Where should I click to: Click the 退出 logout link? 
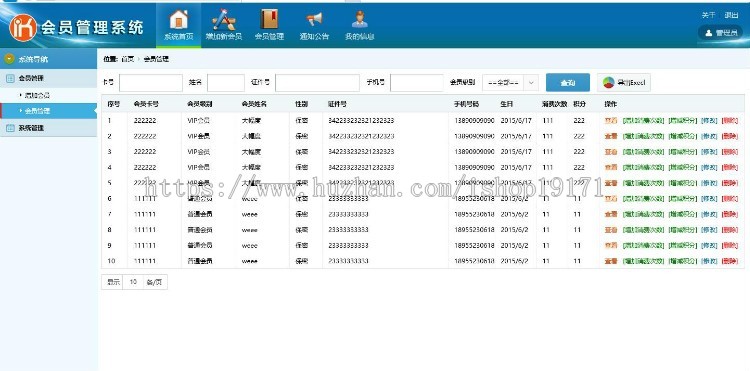(731, 15)
